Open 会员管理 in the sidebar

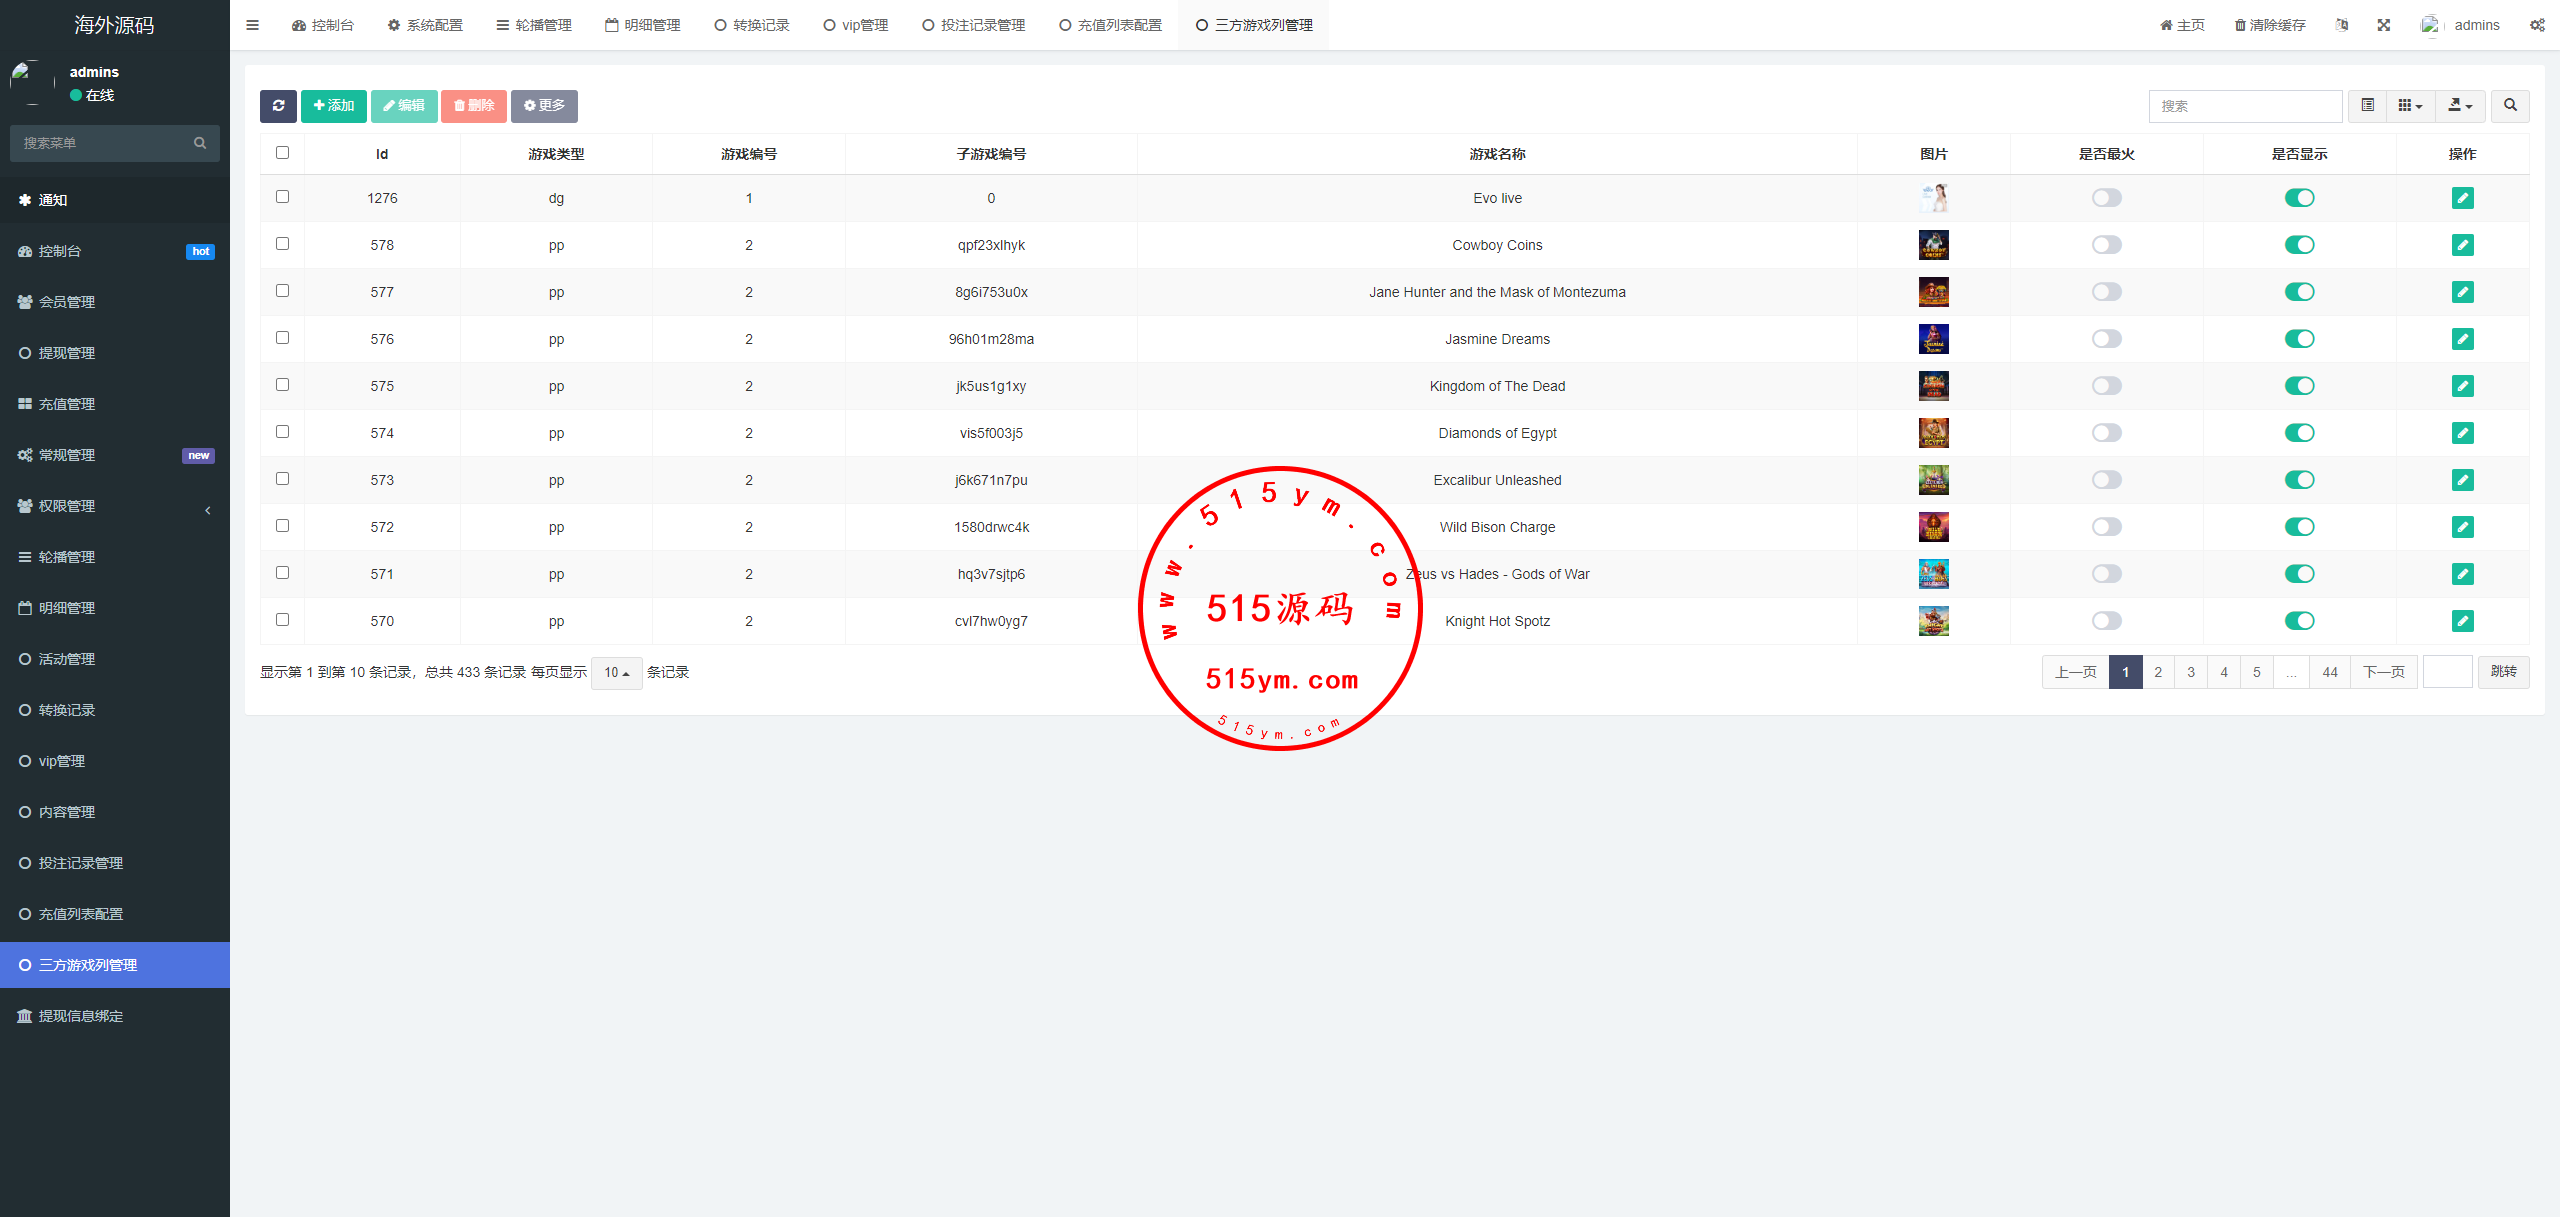click(x=67, y=302)
